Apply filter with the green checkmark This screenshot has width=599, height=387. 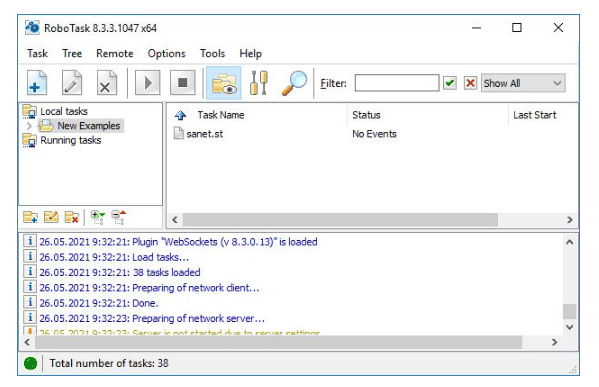pyautogui.click(x=450, y=83)
